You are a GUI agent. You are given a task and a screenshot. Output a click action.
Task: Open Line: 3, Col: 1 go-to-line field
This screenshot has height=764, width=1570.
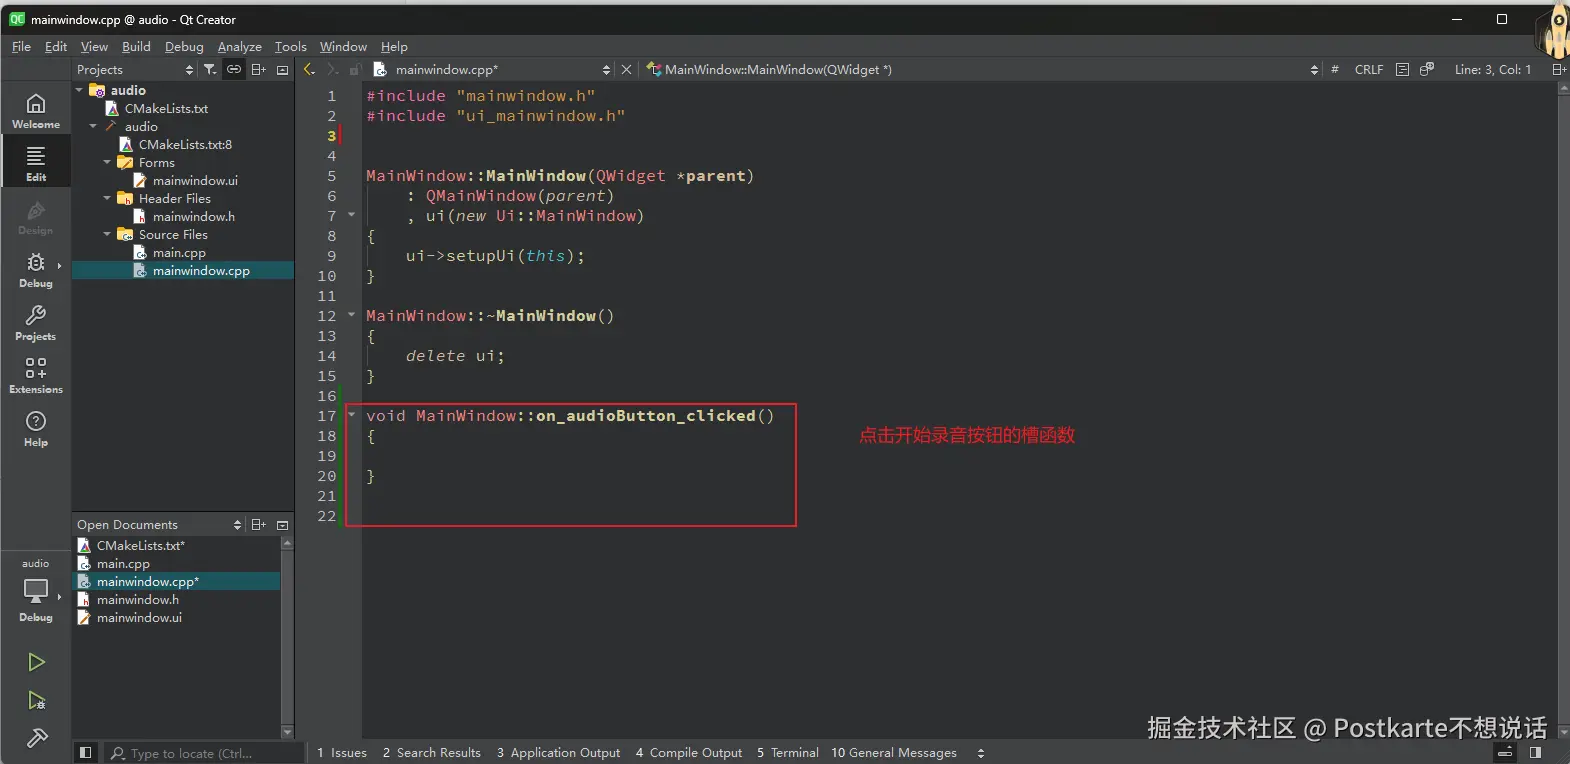point(1492,69)
